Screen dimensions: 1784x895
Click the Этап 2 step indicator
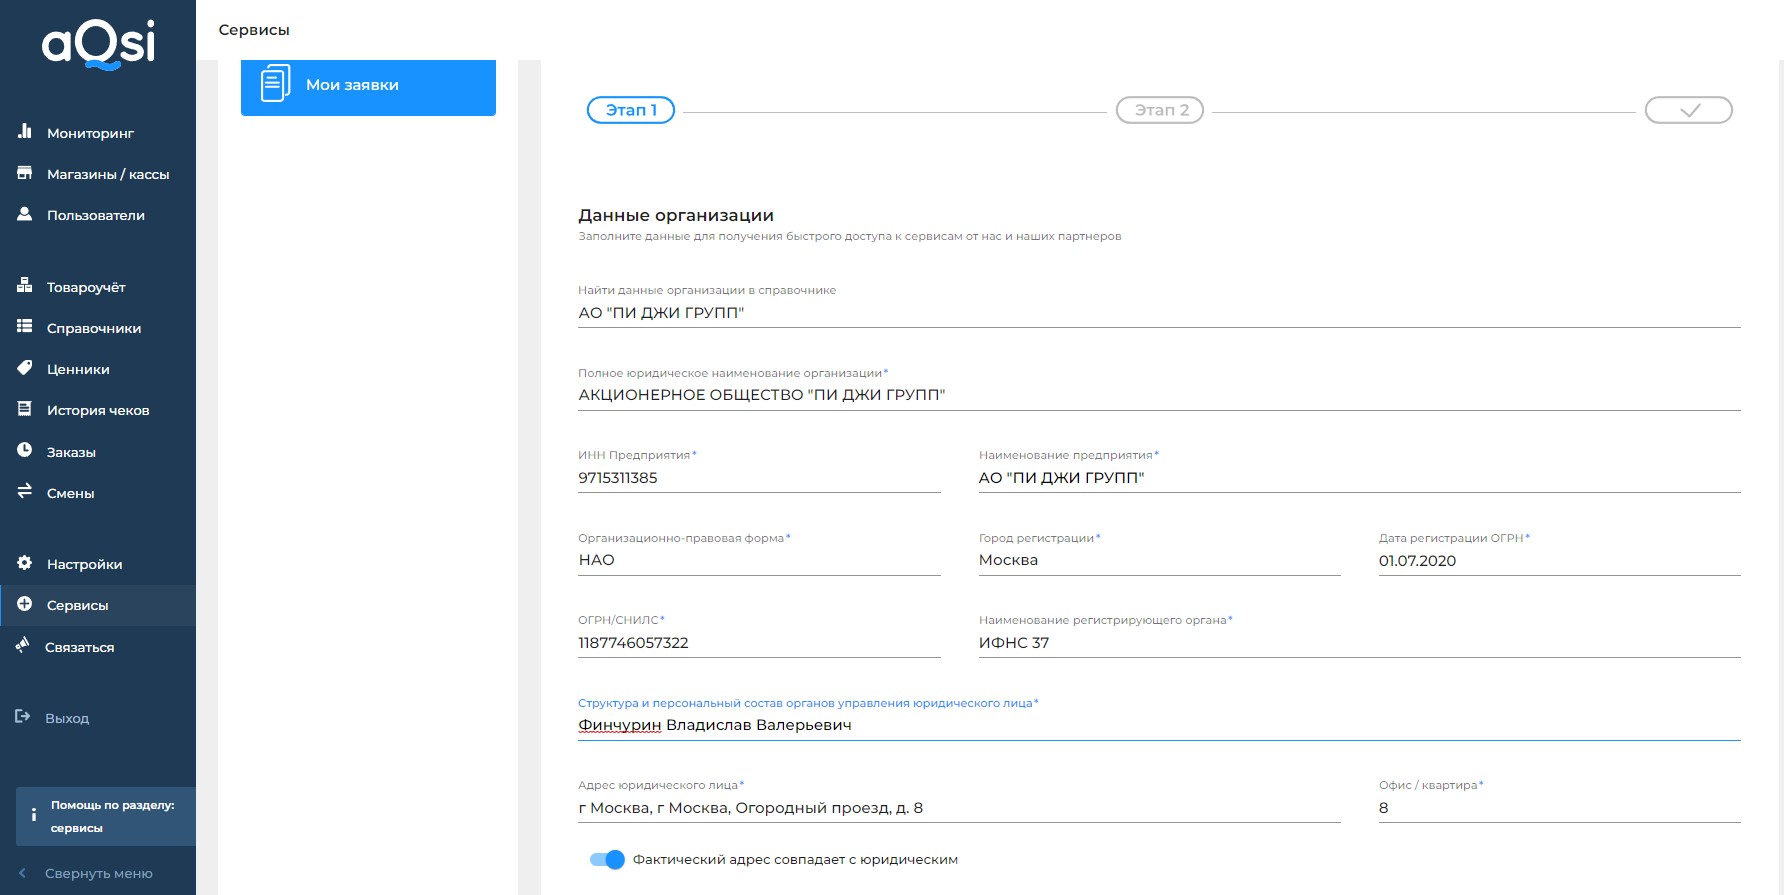(1160, 110)
